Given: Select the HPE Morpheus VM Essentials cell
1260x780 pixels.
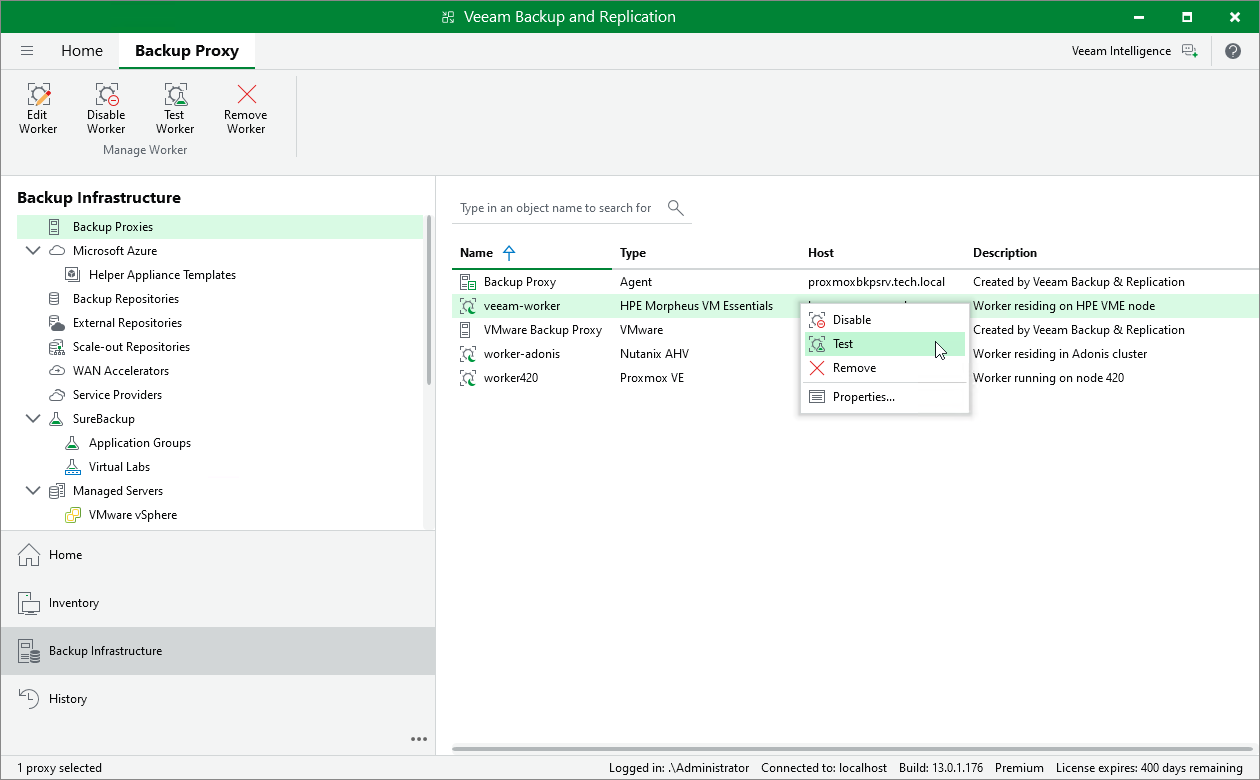Looking at the screenshot, I should [696, 306].
